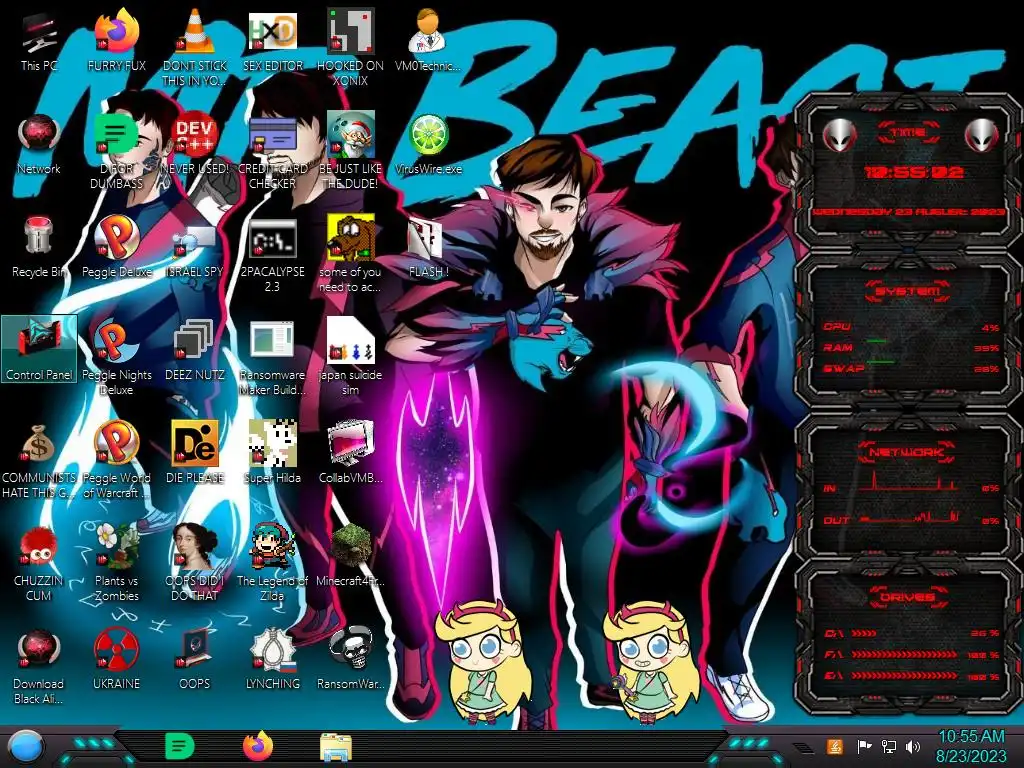This screenshot has height=768, width=1024.
Task: Open the VLC cone shortcut on the desktop
Action: (x=195, y=49)
